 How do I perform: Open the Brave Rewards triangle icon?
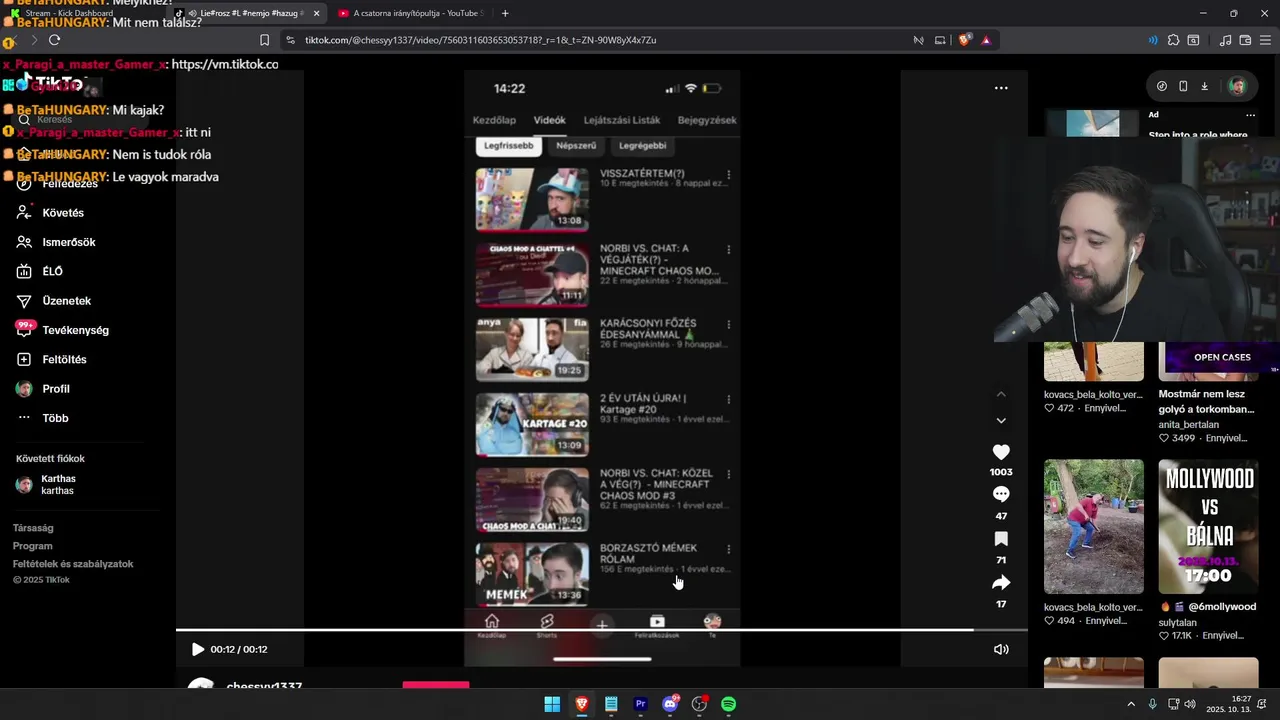click(986, 40)
